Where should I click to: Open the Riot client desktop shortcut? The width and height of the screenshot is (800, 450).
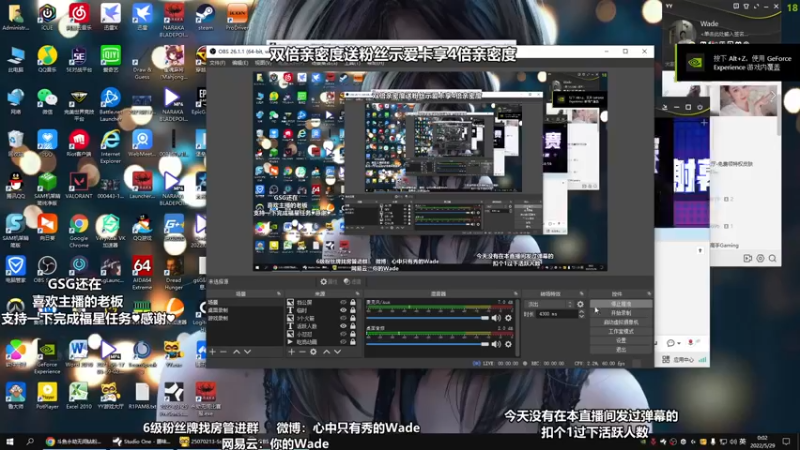[x=79, y=143]
